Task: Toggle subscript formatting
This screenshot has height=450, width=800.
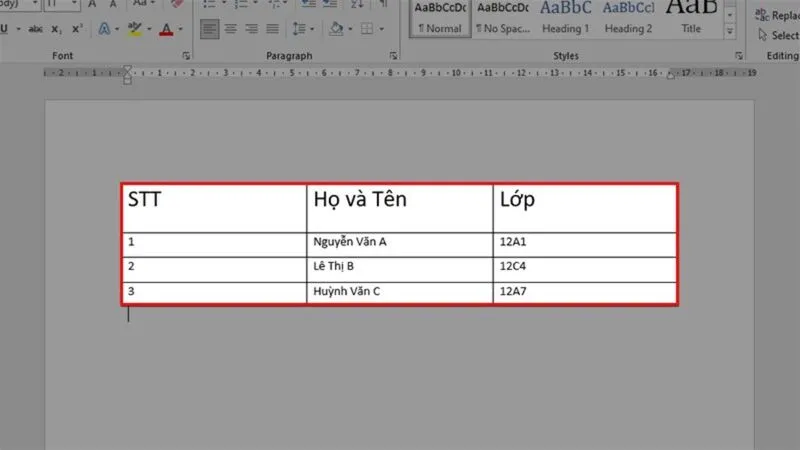Action: [x=56, y=29]
